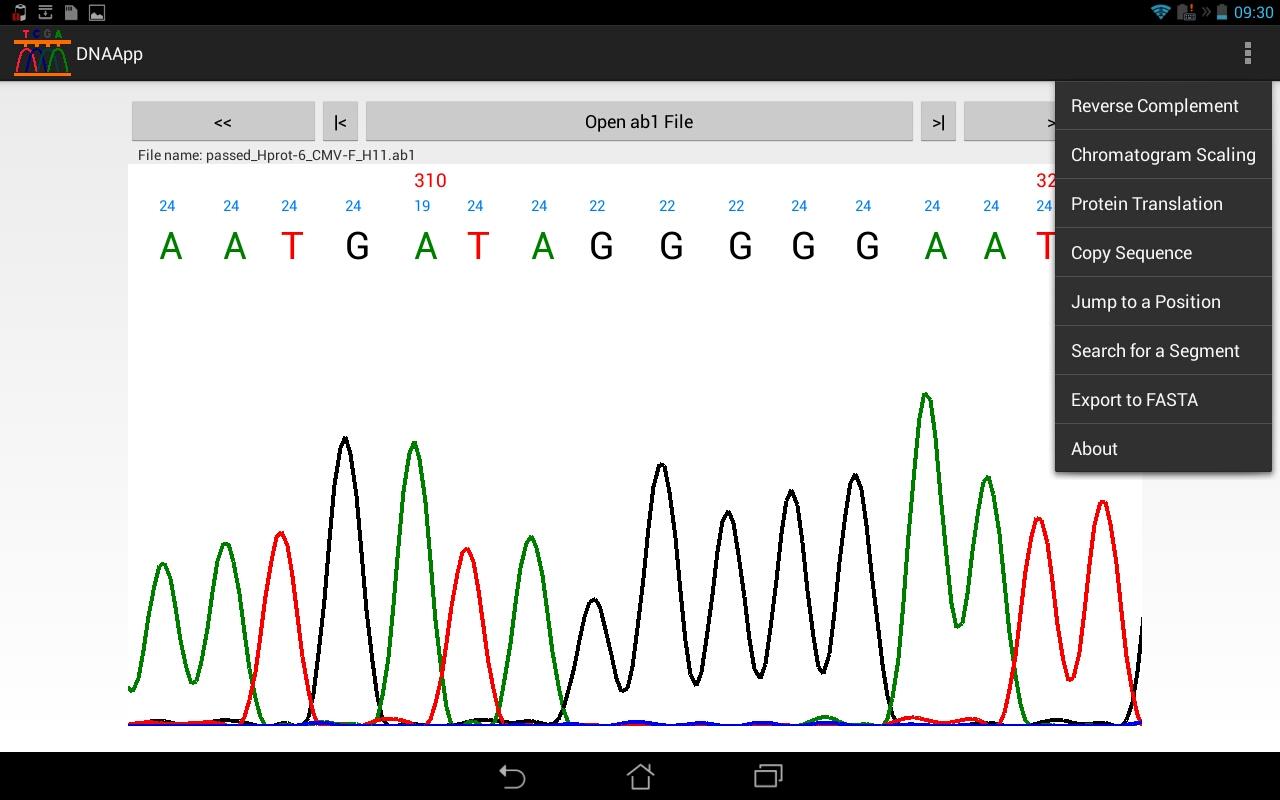This screenshot has width=1280, height=800.
Task: Open the About dialog
Action: 1094,448
